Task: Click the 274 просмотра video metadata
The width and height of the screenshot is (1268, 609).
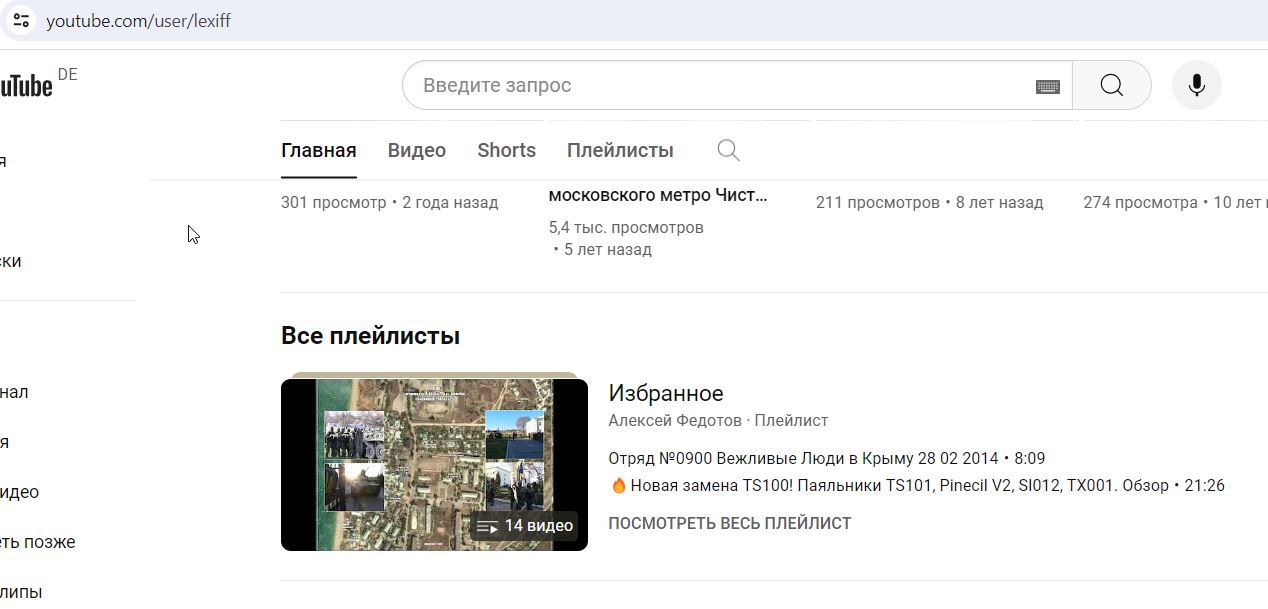Action: (x=1175, y=202)
